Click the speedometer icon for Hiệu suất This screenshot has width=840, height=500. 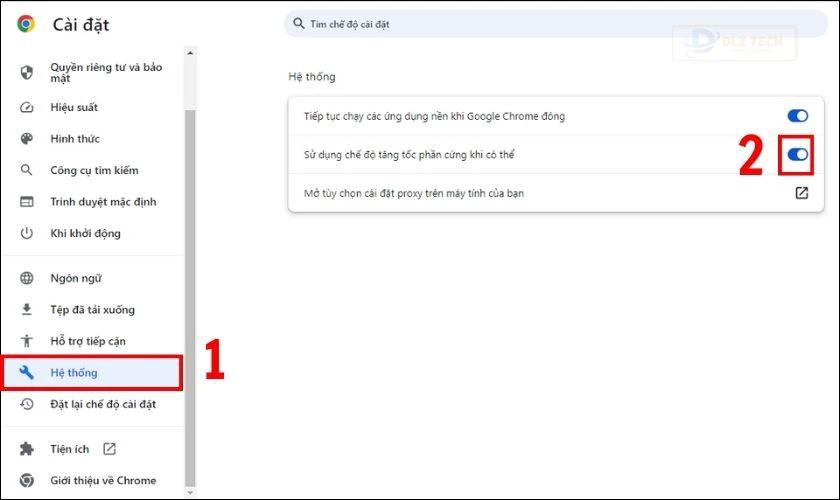pyautogui.click(x=27, y=107)
